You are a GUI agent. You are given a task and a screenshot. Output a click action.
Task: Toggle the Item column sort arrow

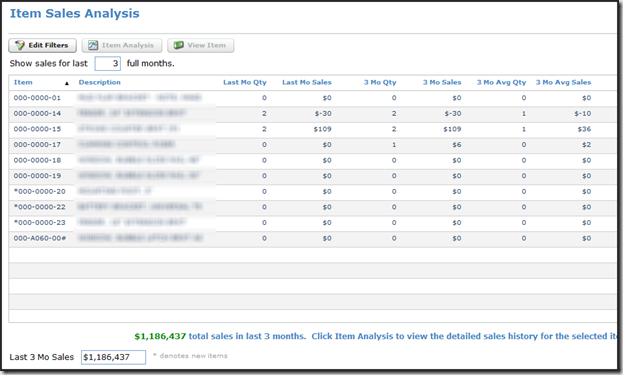(67, 83)
